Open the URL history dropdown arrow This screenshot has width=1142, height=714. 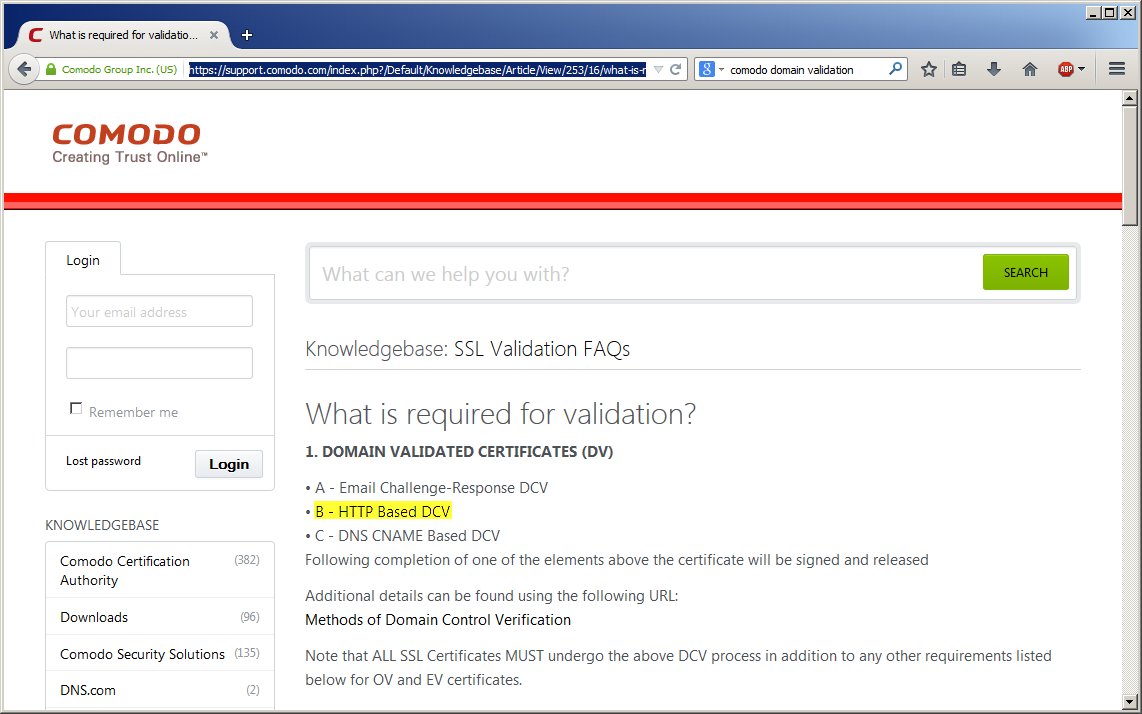(658, 70)
